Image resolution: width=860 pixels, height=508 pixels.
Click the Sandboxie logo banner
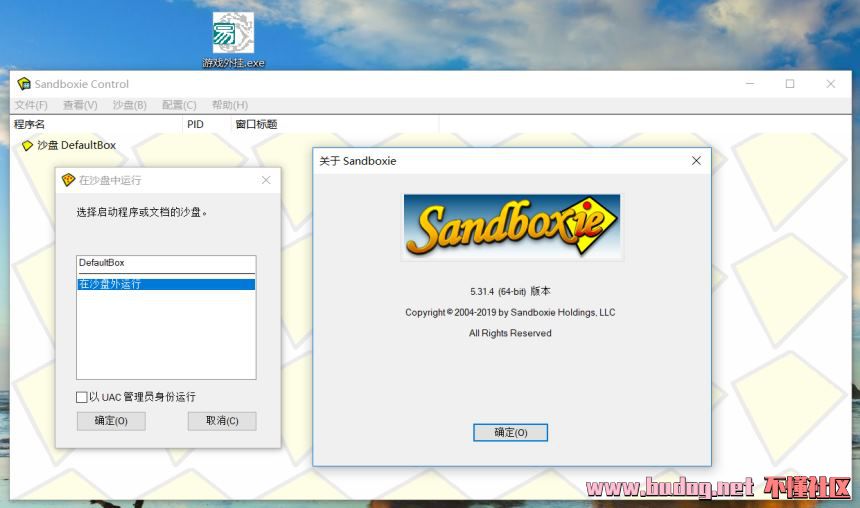click(512, 226)
